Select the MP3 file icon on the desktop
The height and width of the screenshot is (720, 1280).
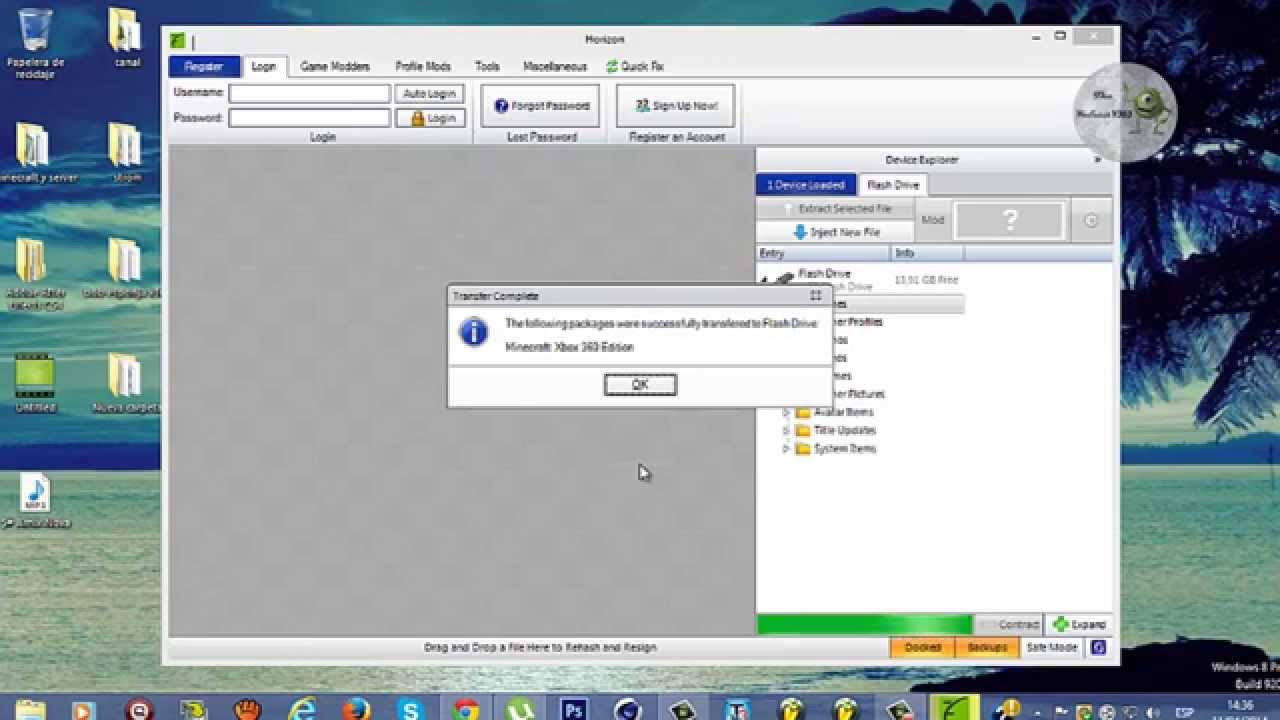[x=35, y=500]
